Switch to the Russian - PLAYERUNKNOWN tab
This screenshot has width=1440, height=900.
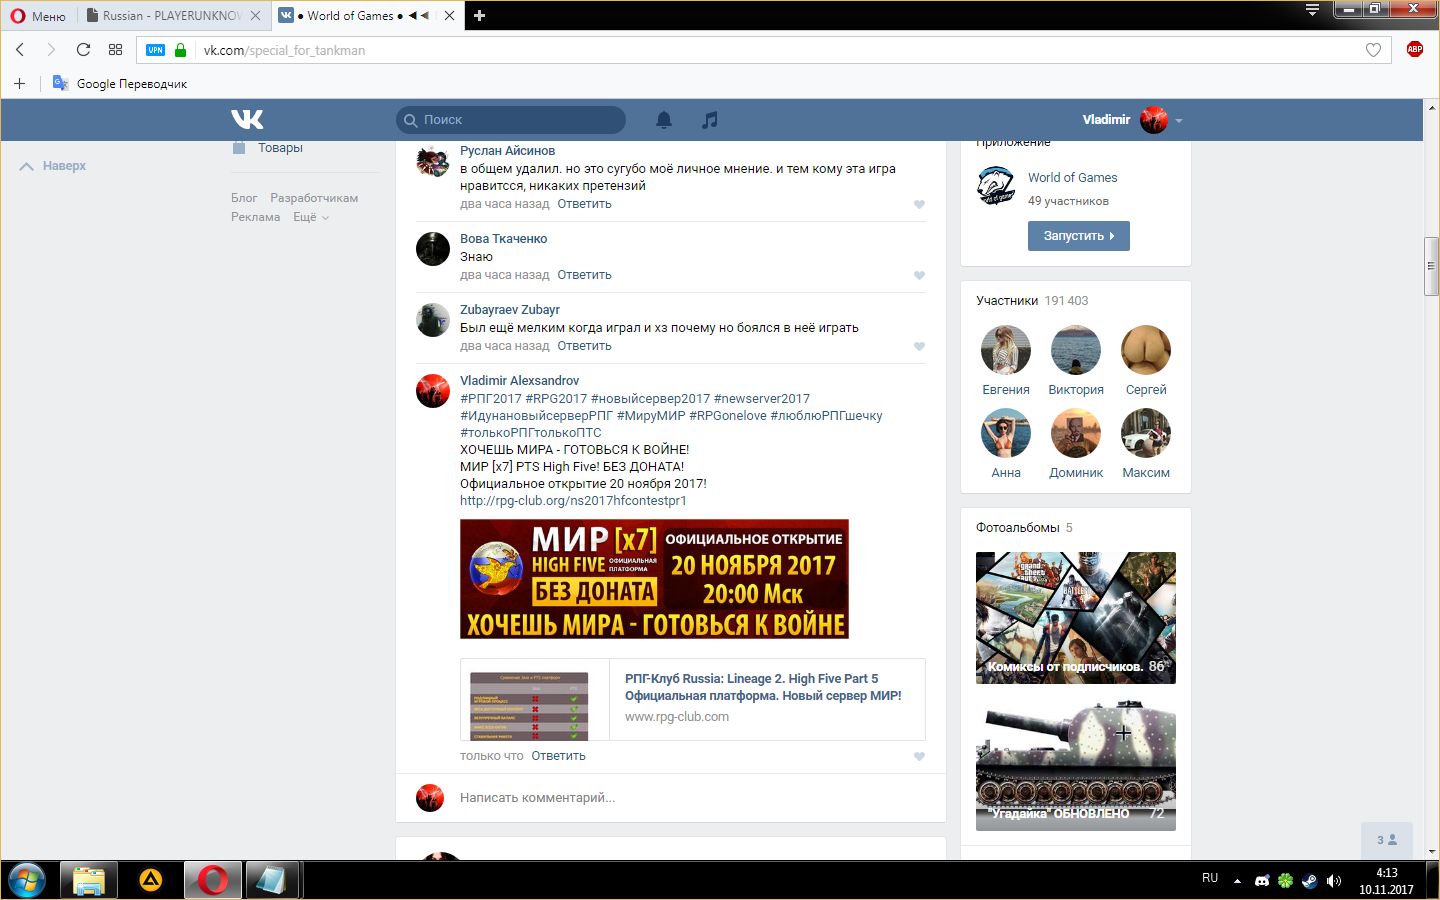(170, 16)
